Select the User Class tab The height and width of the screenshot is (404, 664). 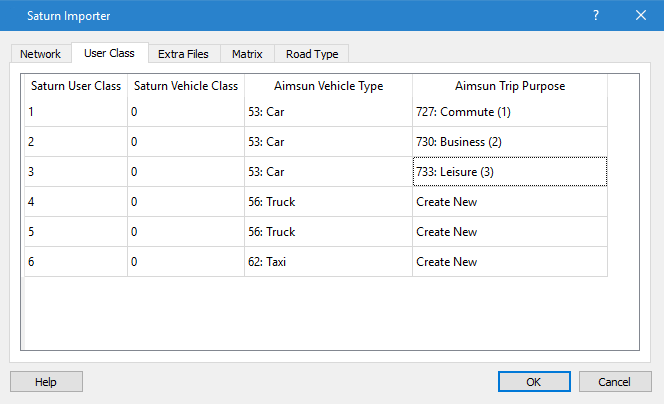pyautogui.click(x=110, y=53)
